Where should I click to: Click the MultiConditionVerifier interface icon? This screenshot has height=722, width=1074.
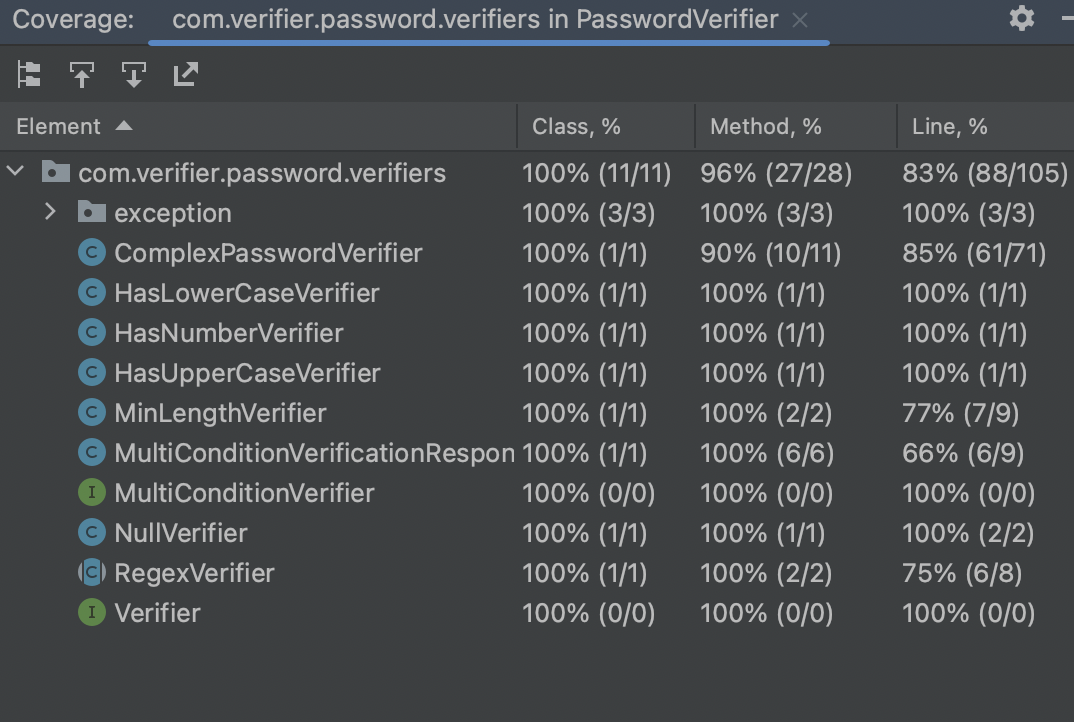click(92, 492)
